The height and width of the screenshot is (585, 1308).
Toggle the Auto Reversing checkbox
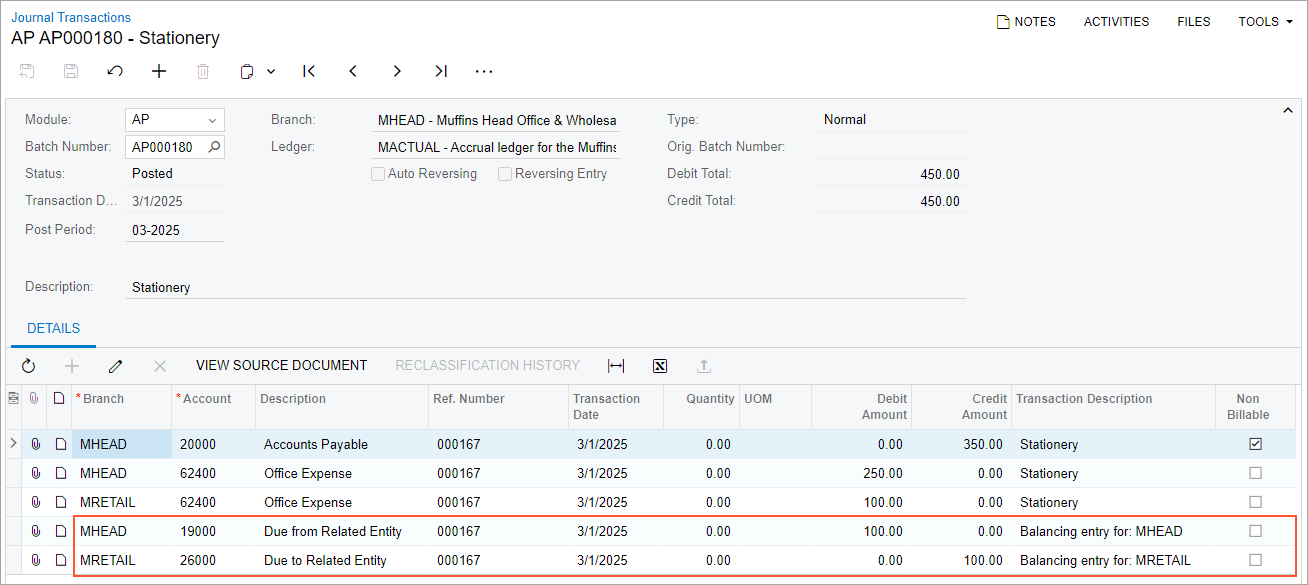click(378, 174)
